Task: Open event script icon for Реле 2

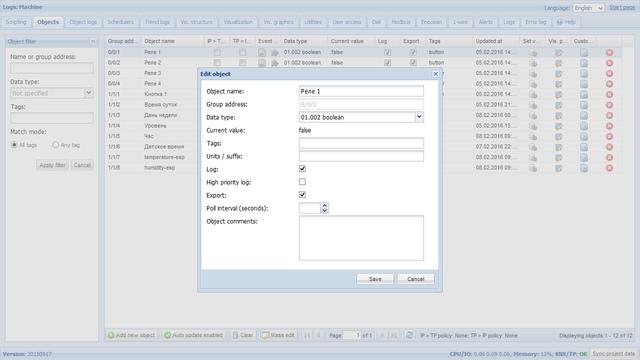Action: coord(262,63)
